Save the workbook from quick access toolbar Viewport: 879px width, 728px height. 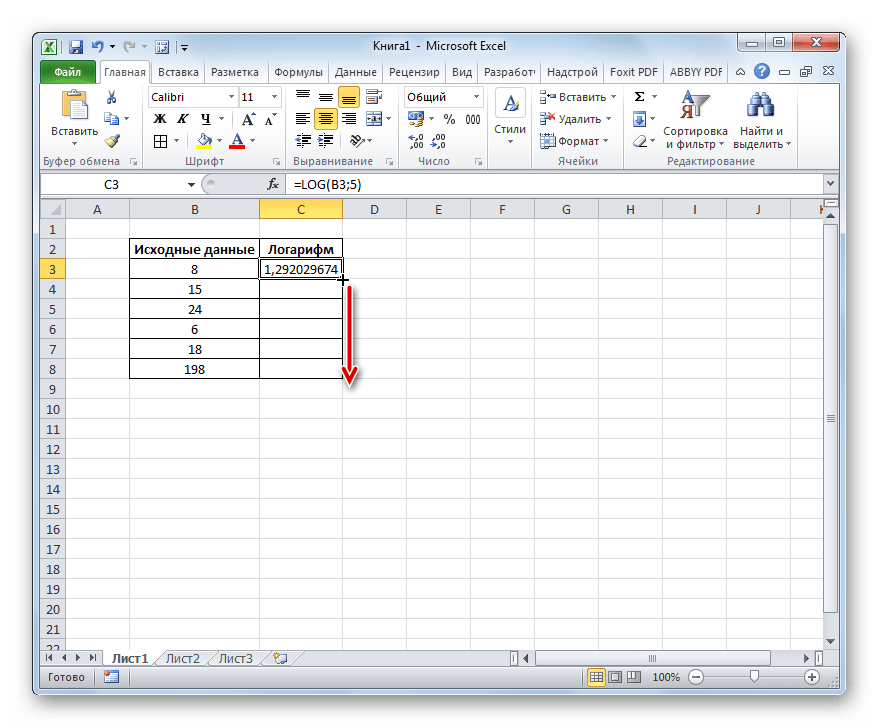point(75,47)
